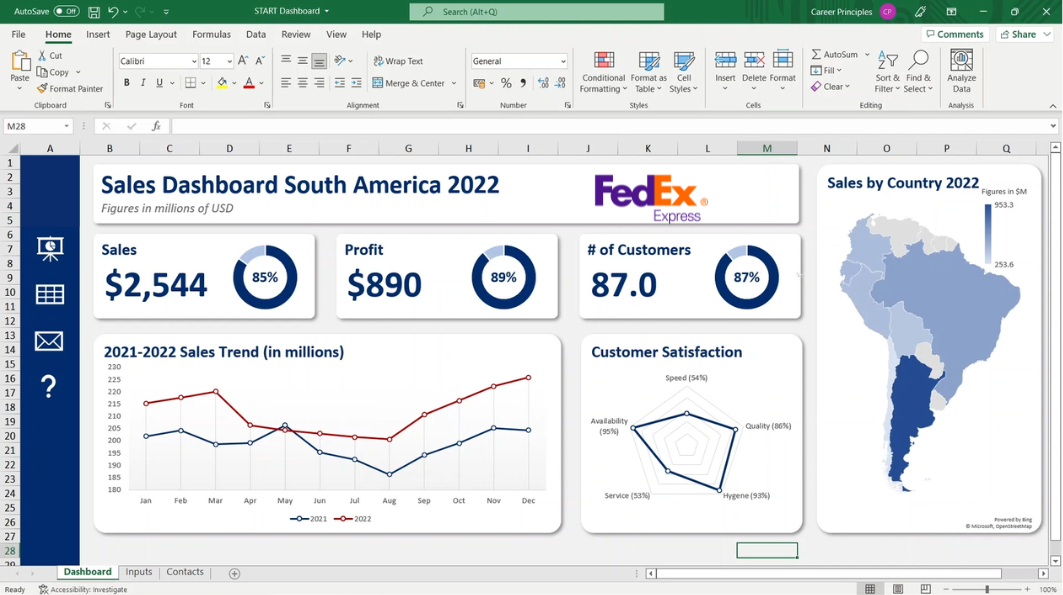Screen dimensions: 1063x595
Task: Toggle italic formatting
Action: click(x=143, y=83)
